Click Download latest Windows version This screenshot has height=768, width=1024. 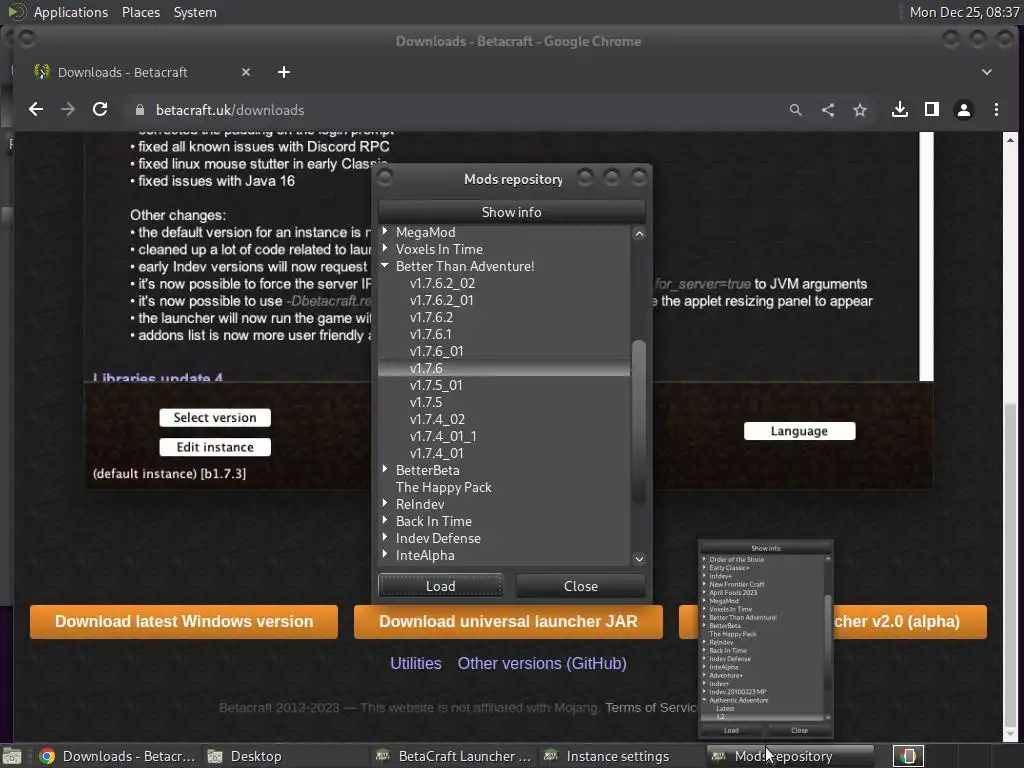click(x=184, y=621)
